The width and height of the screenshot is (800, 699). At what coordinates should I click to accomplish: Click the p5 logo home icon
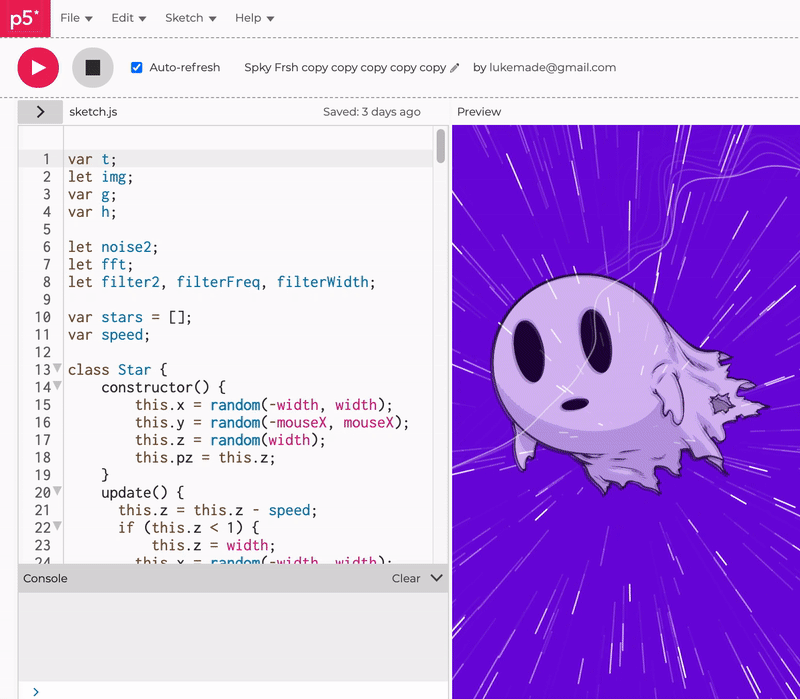click(25, 18)
